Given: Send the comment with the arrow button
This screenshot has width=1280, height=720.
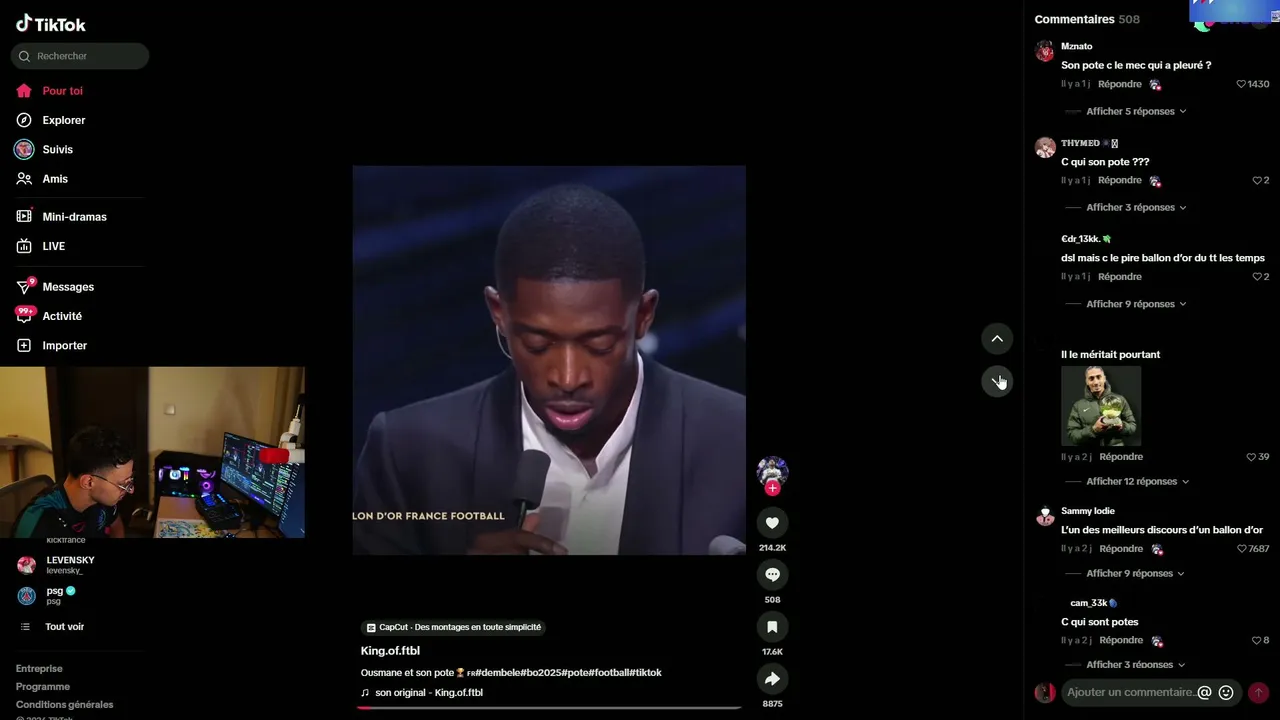Looking at the screenshot, I should tap(1258, 692).
